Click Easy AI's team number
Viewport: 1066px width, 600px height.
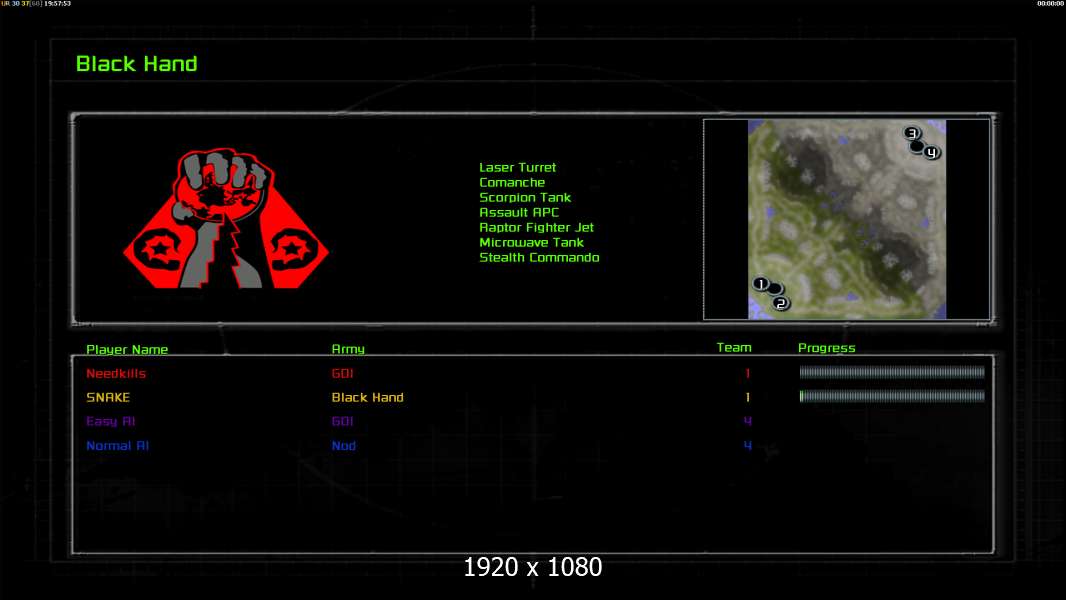point(748,421)
